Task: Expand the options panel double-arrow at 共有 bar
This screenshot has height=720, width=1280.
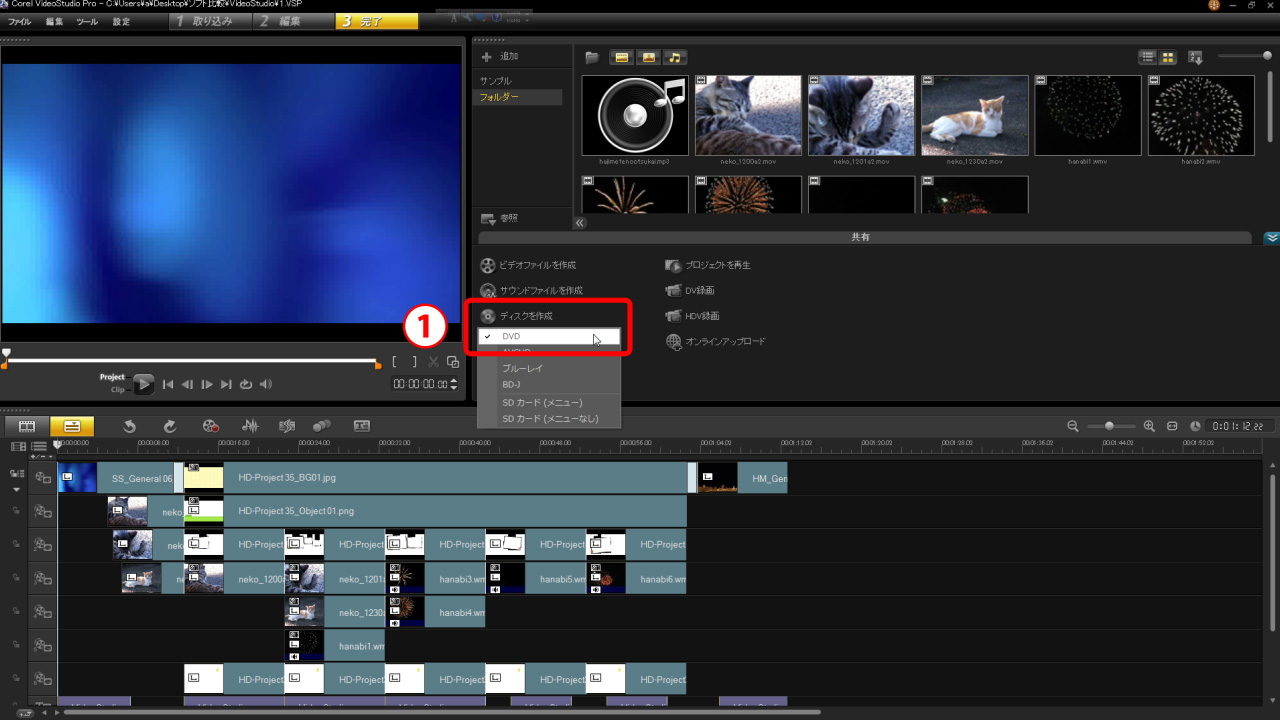Action: [1271, 238]
